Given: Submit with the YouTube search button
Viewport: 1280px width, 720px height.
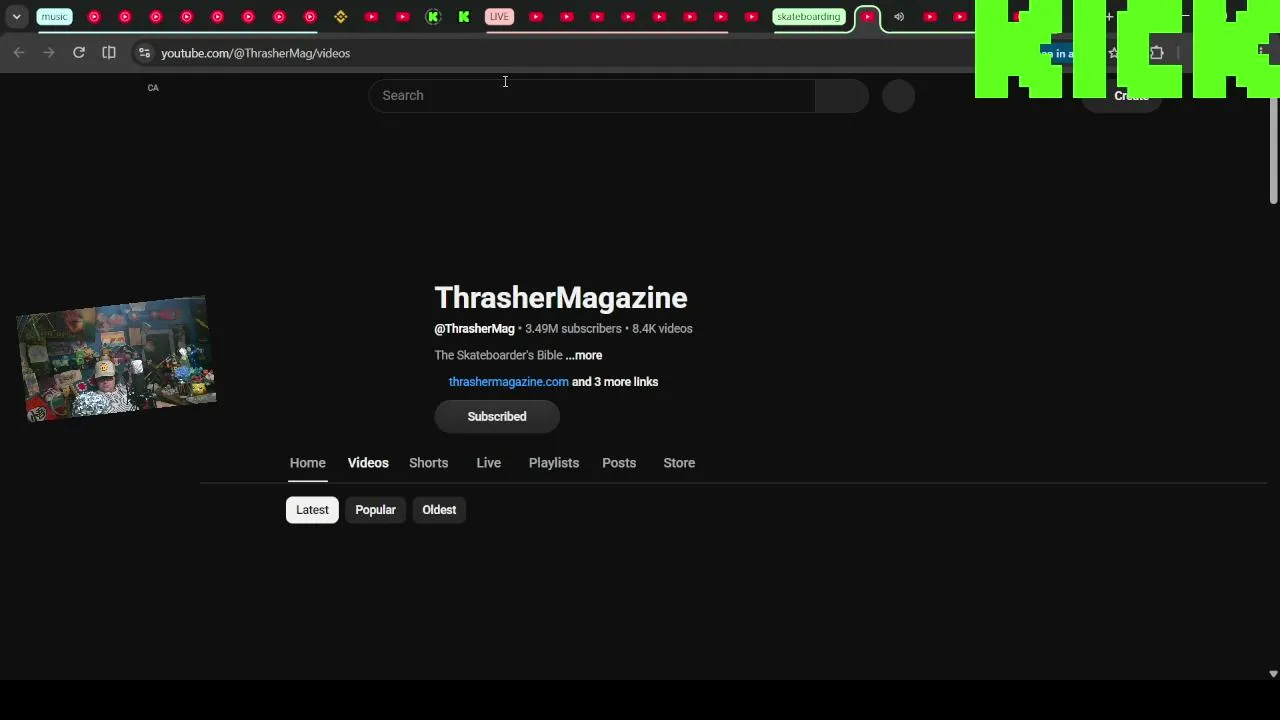Looking at the screenshot, I should (x=842, y=95).
